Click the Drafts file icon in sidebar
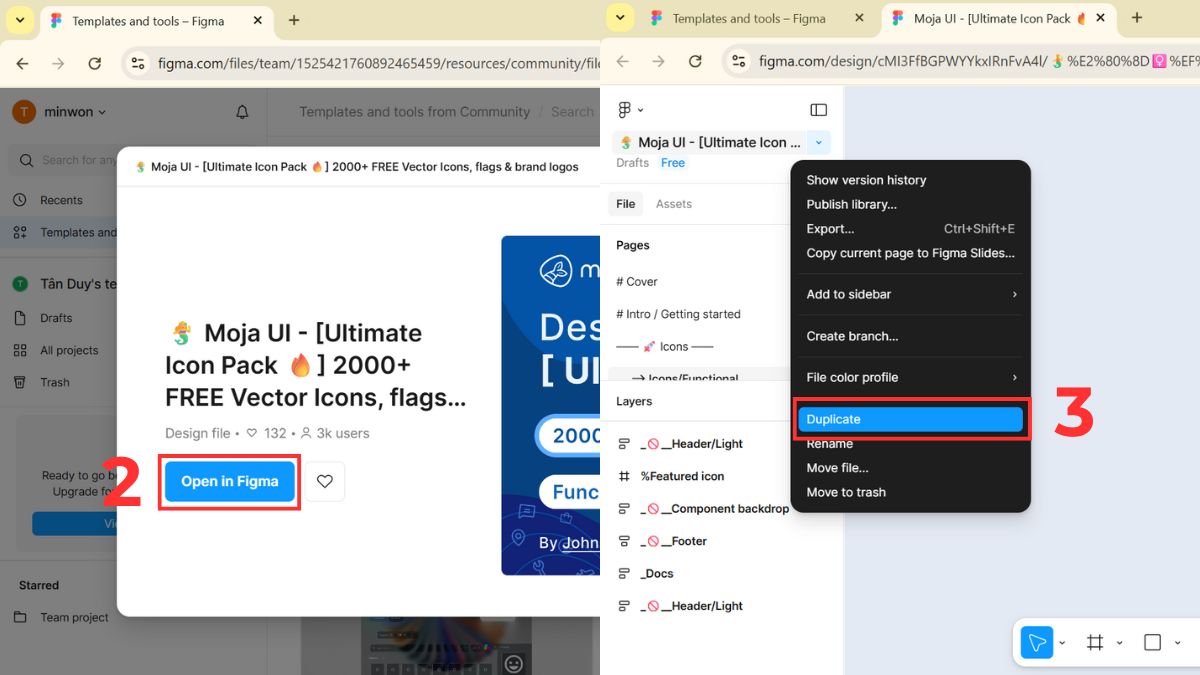This screenshot has width=1200, height=675. pyautogui.click(x=20, y=318)
